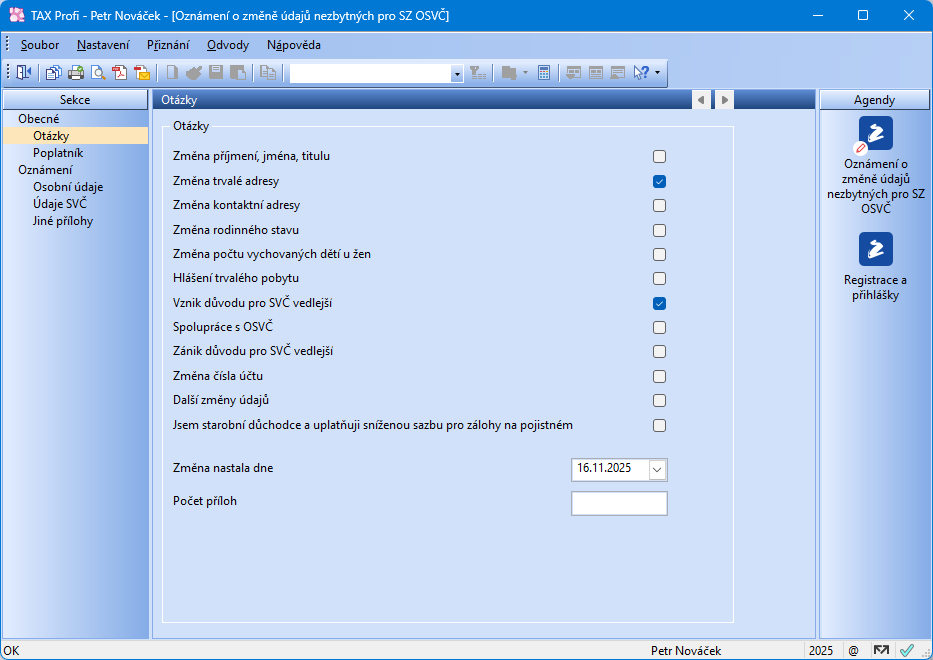
Task: Click the printer icon in toolbar
Action: click(x=76, y=73)
